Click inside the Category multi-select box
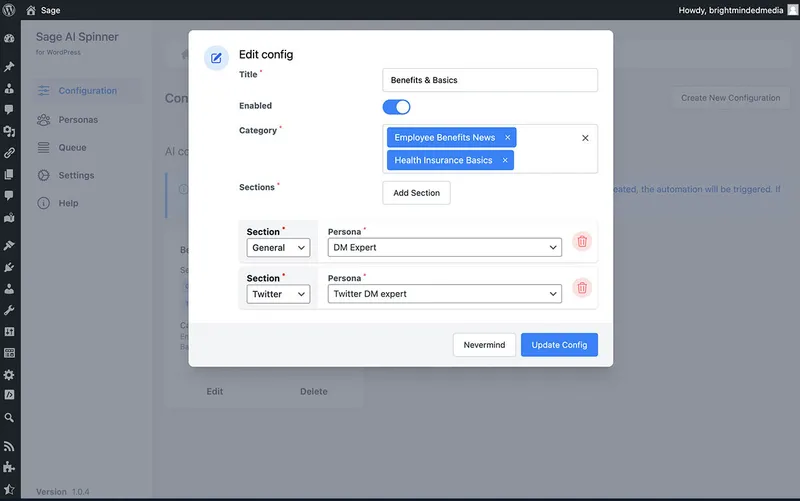 [x=490, y=149]
